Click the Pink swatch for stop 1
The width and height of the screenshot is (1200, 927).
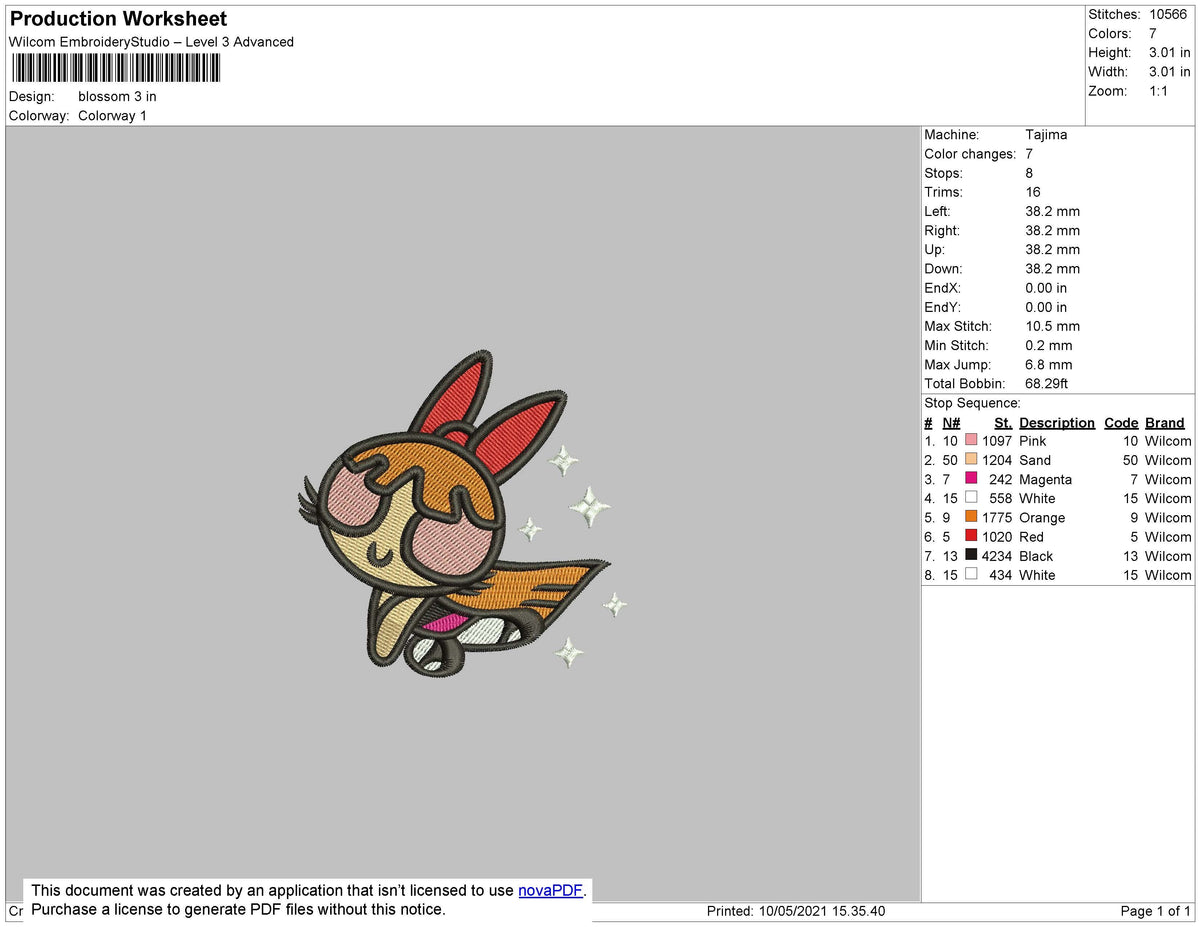pyautogui.click(x=970, y=440)
